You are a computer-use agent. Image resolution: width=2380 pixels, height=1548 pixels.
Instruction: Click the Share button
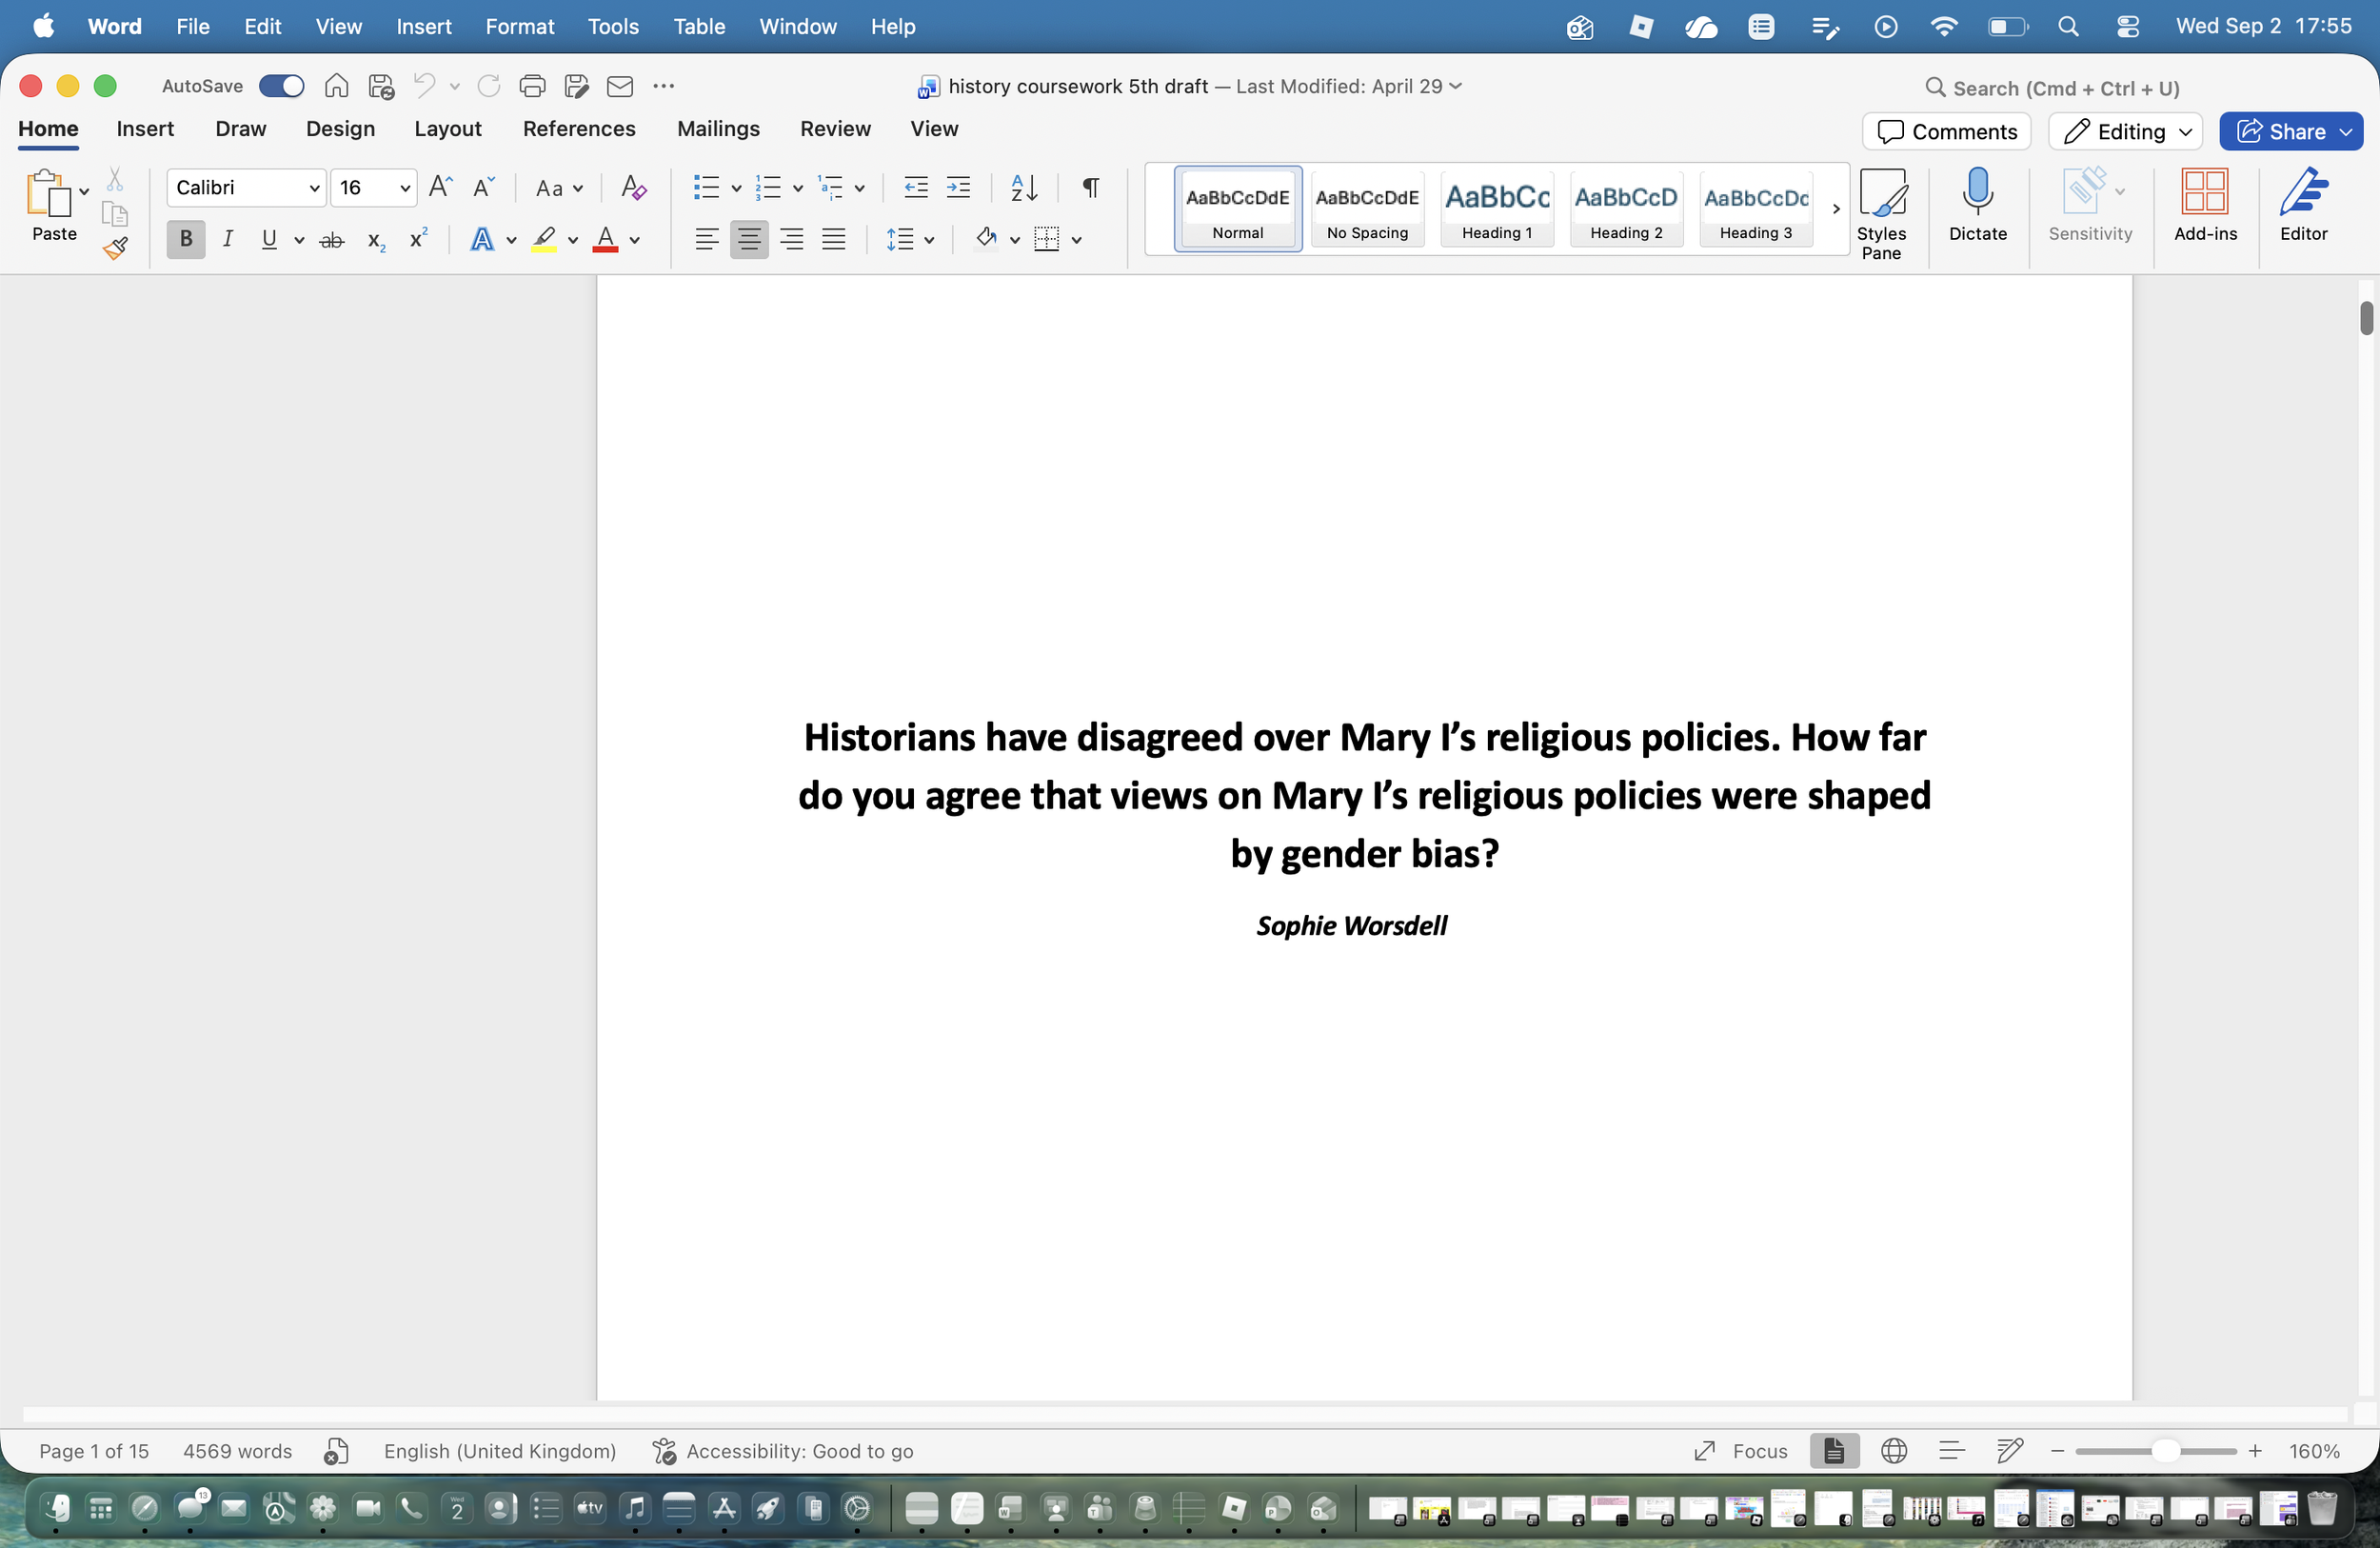[2281, 132]
